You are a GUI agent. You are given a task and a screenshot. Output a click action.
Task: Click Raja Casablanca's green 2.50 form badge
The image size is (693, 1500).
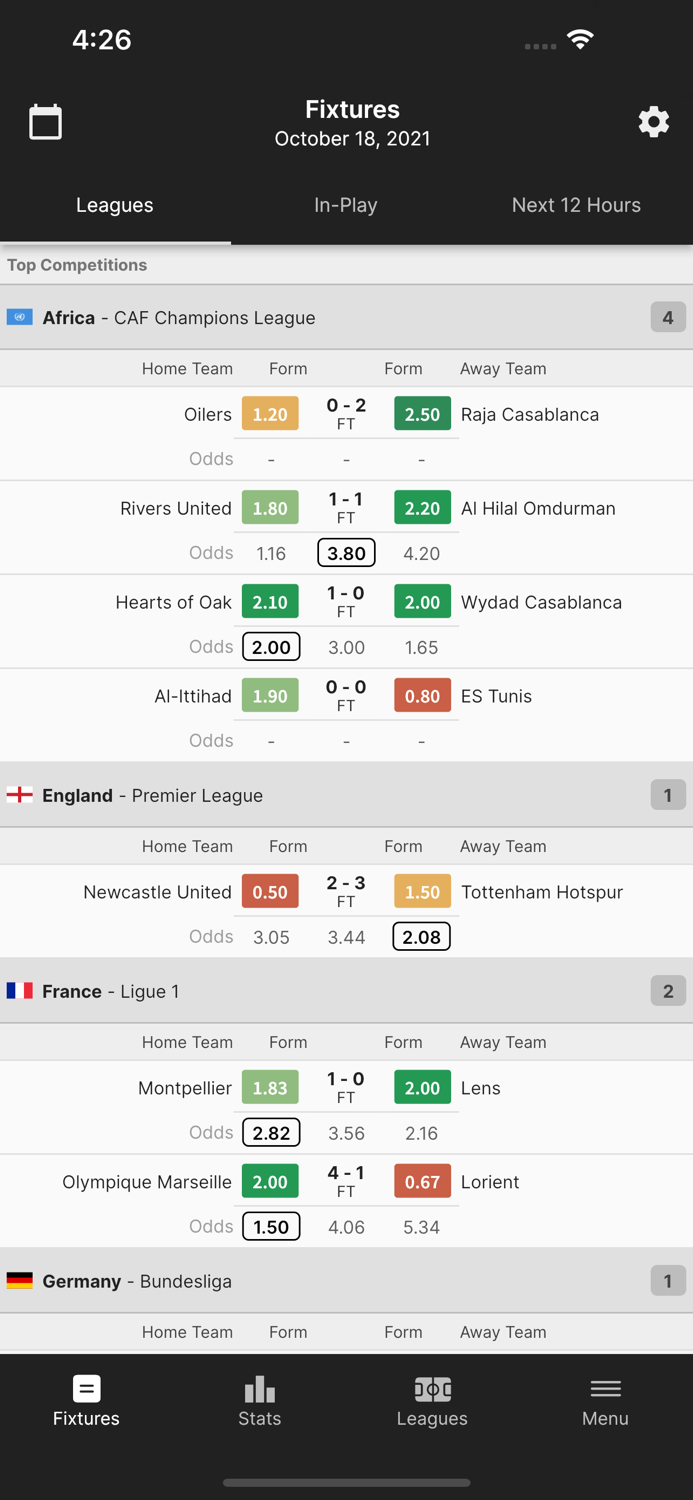coord(422,413)
